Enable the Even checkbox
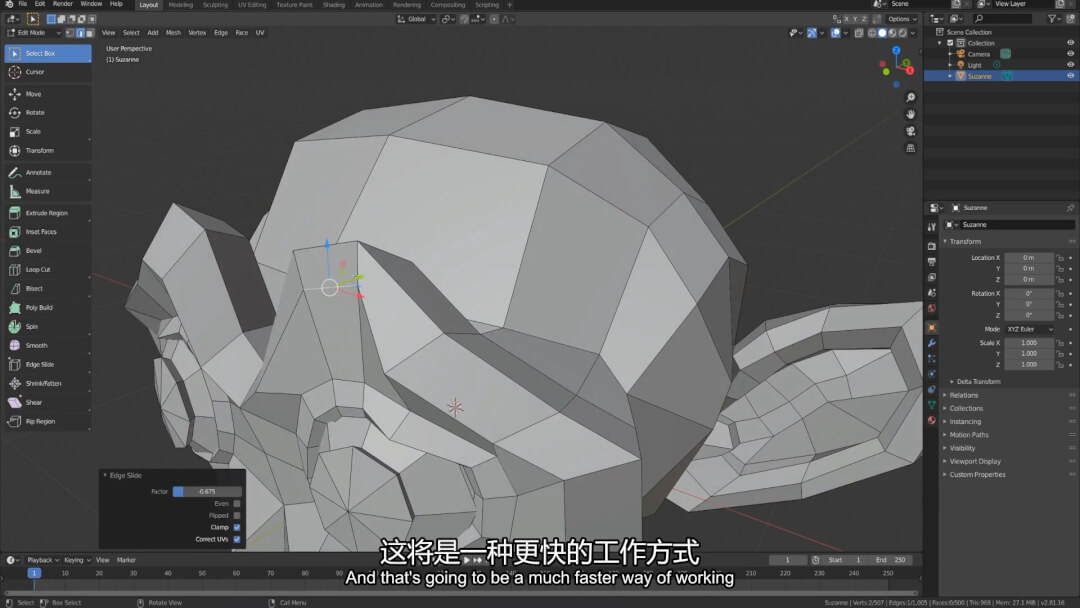This screenshot has height=608, width=1080. (237, 503)
